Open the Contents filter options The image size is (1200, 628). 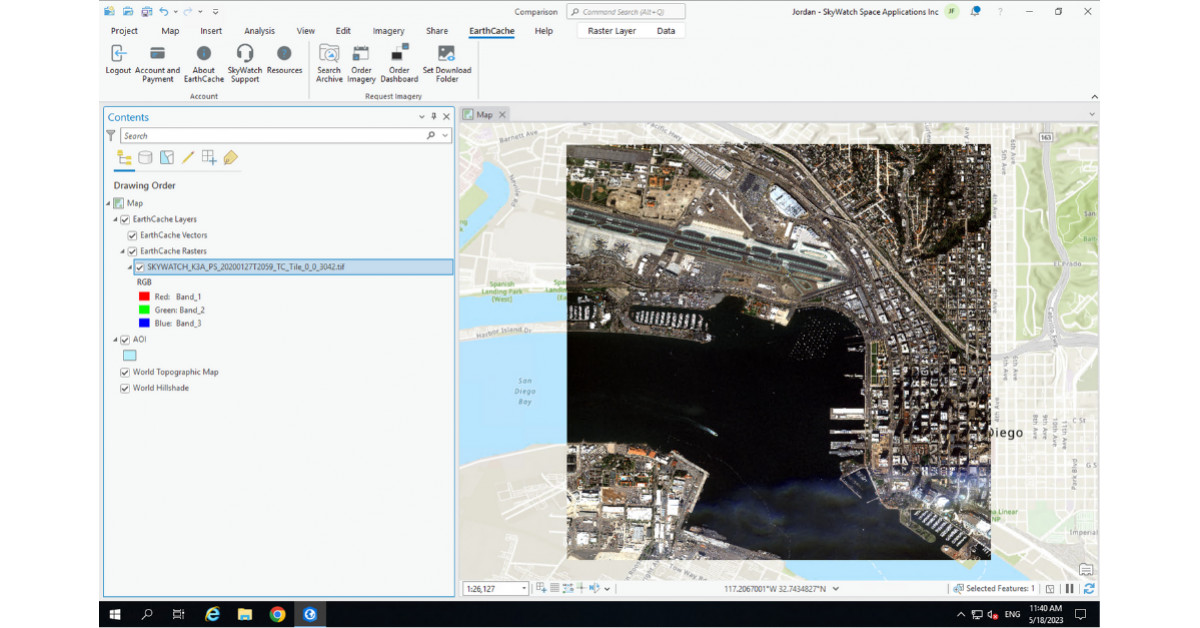[x=111, y=136]
